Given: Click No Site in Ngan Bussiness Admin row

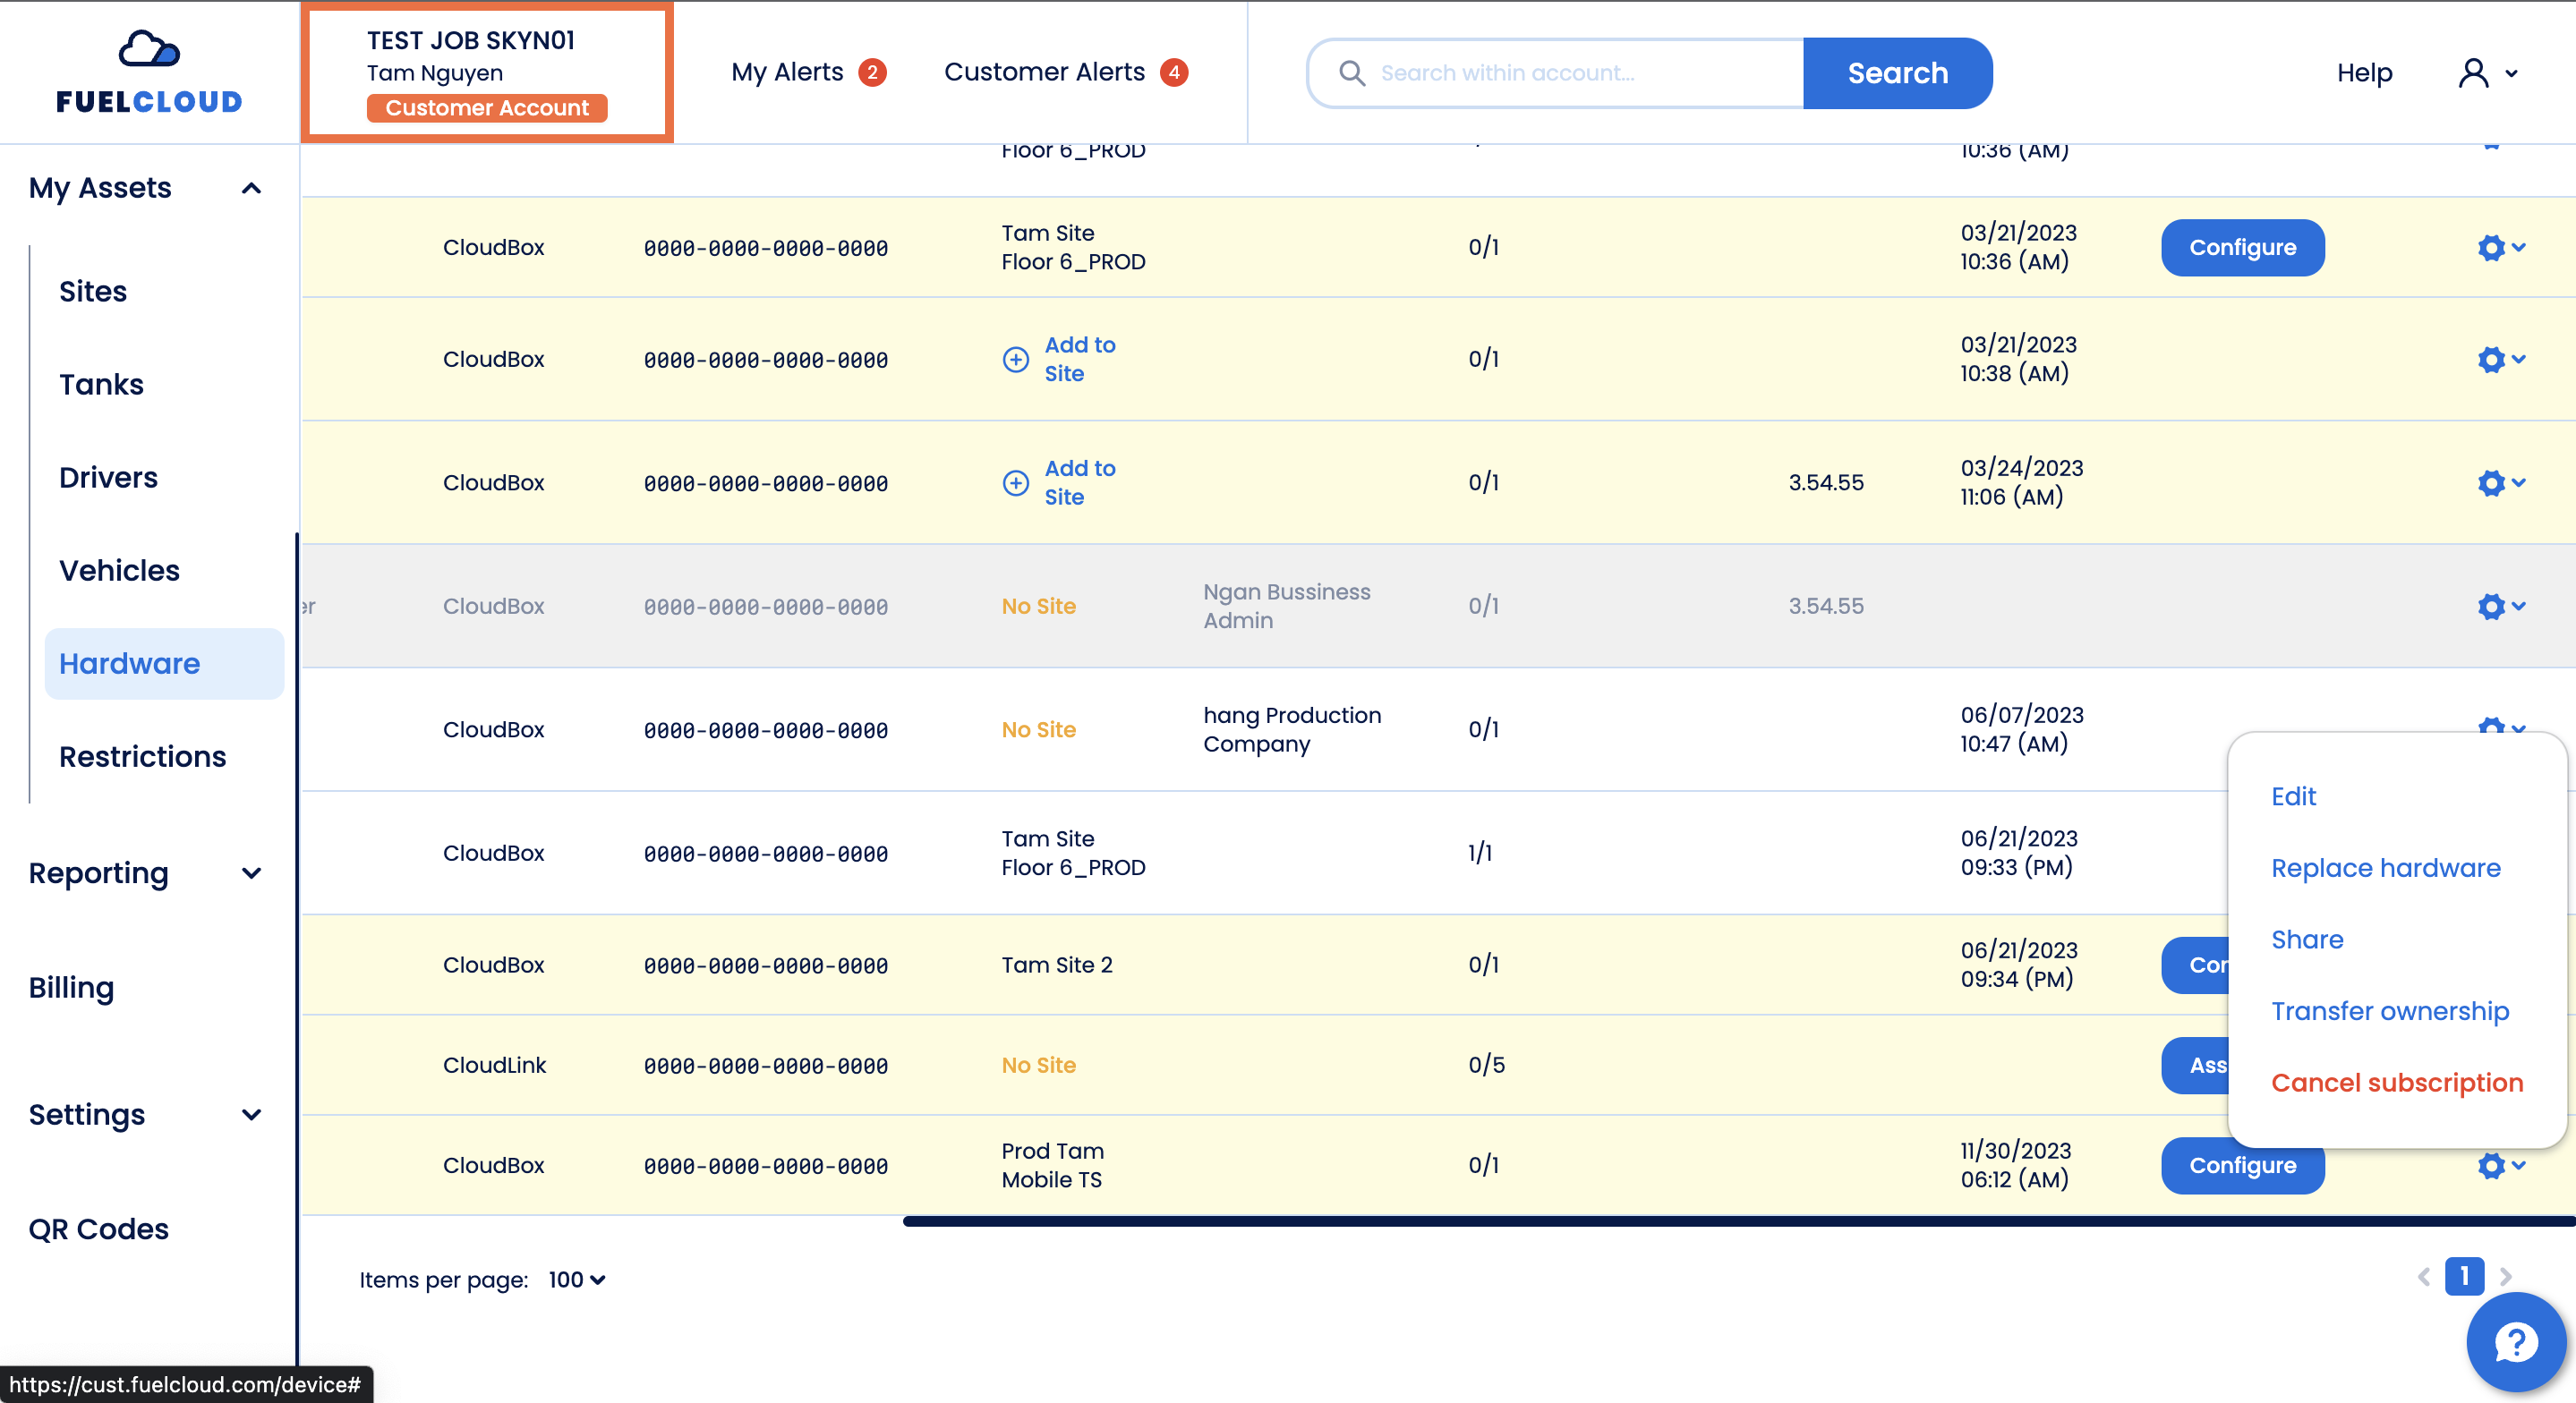Looking at the screenshot, I should (1038, 606).
